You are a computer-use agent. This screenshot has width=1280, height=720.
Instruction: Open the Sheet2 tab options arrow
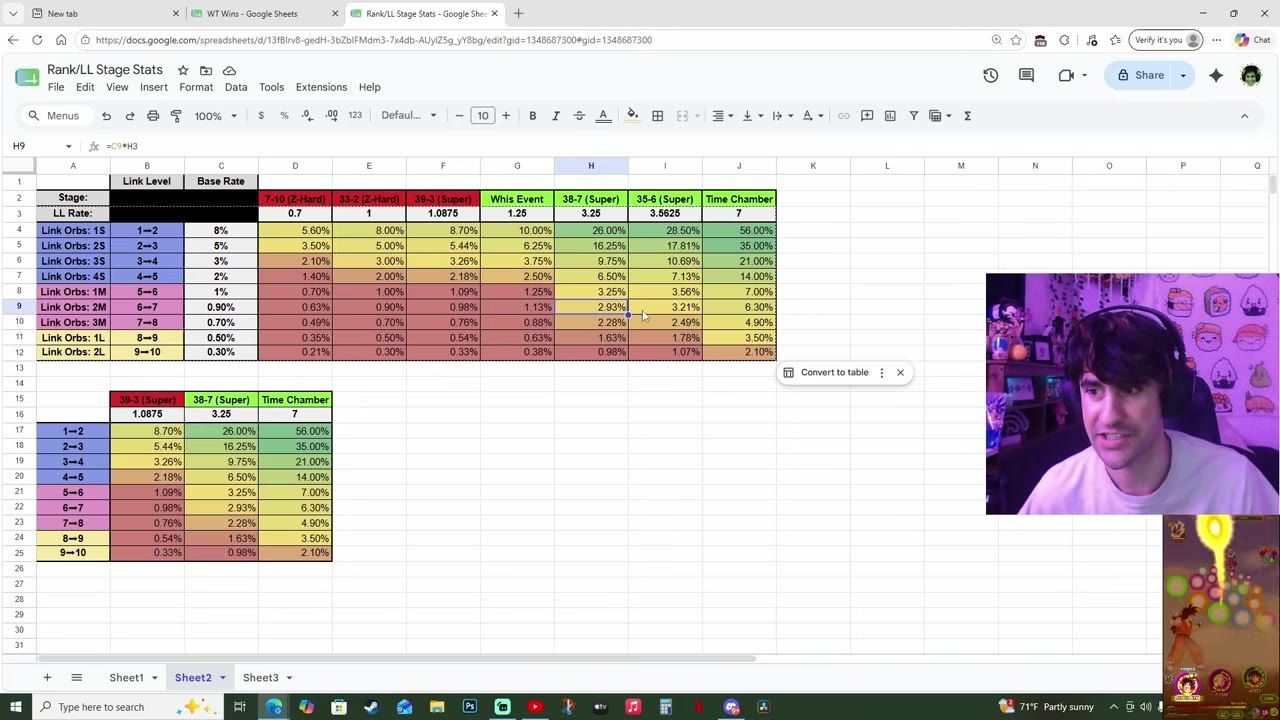222,678
